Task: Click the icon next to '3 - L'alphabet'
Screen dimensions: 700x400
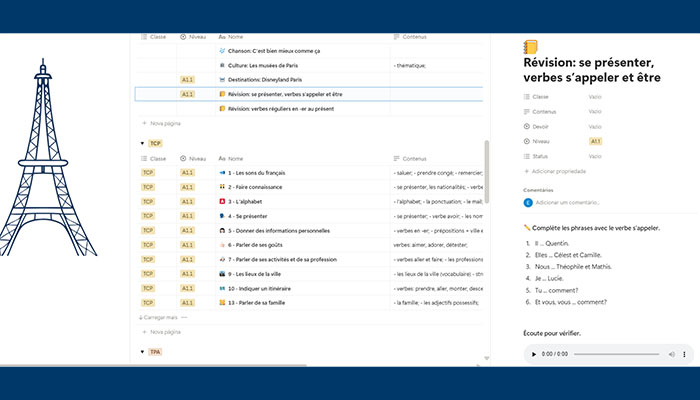Action: pos(221,201)
